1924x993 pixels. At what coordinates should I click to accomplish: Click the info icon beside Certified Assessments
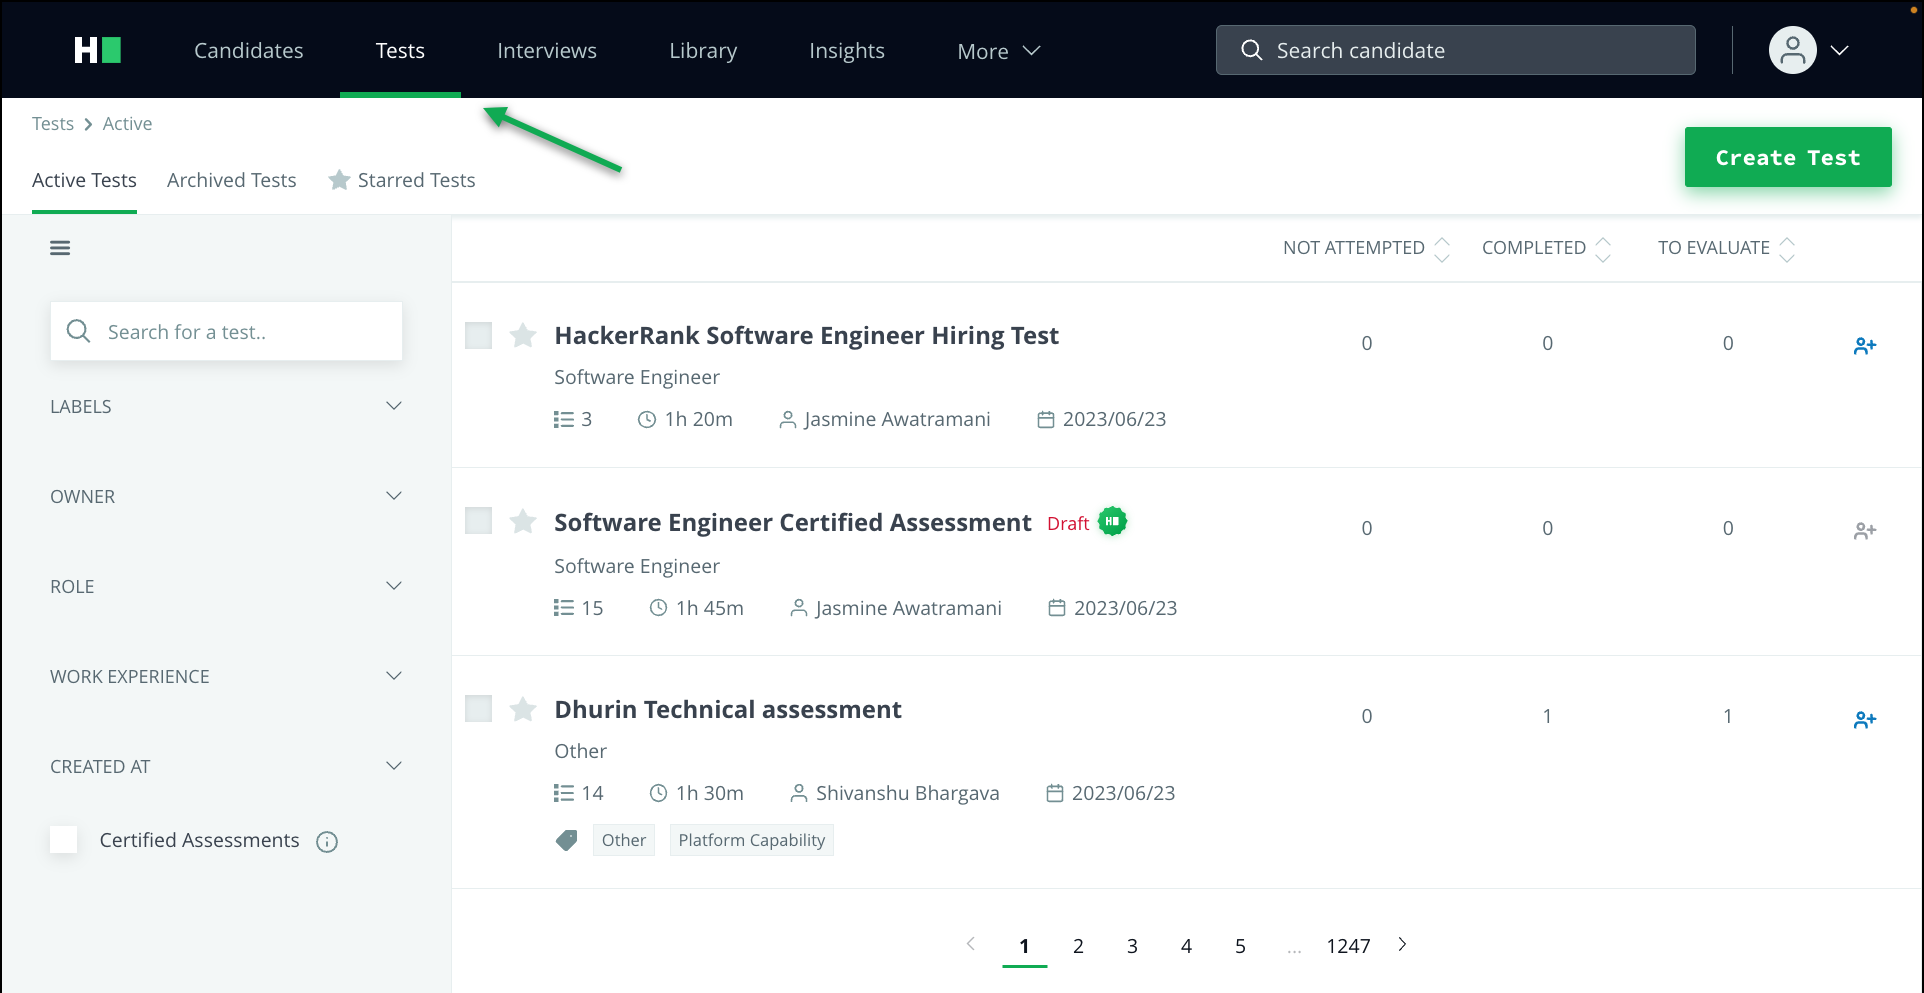click(327, 842)
